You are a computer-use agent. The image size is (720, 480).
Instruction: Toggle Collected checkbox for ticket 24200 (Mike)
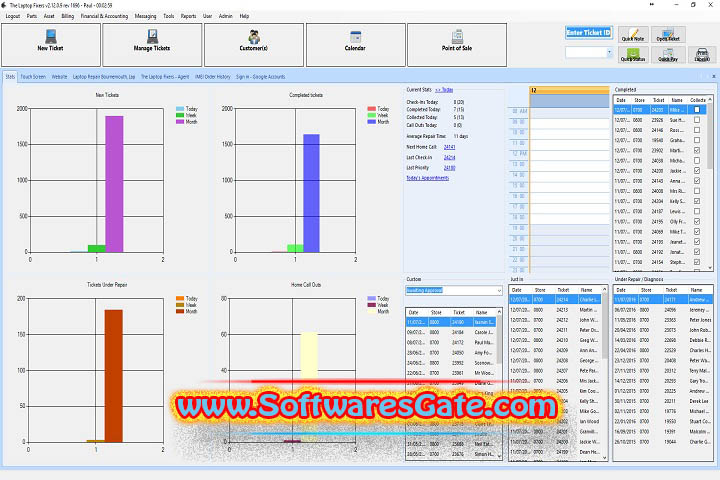[x=697, y=110]
